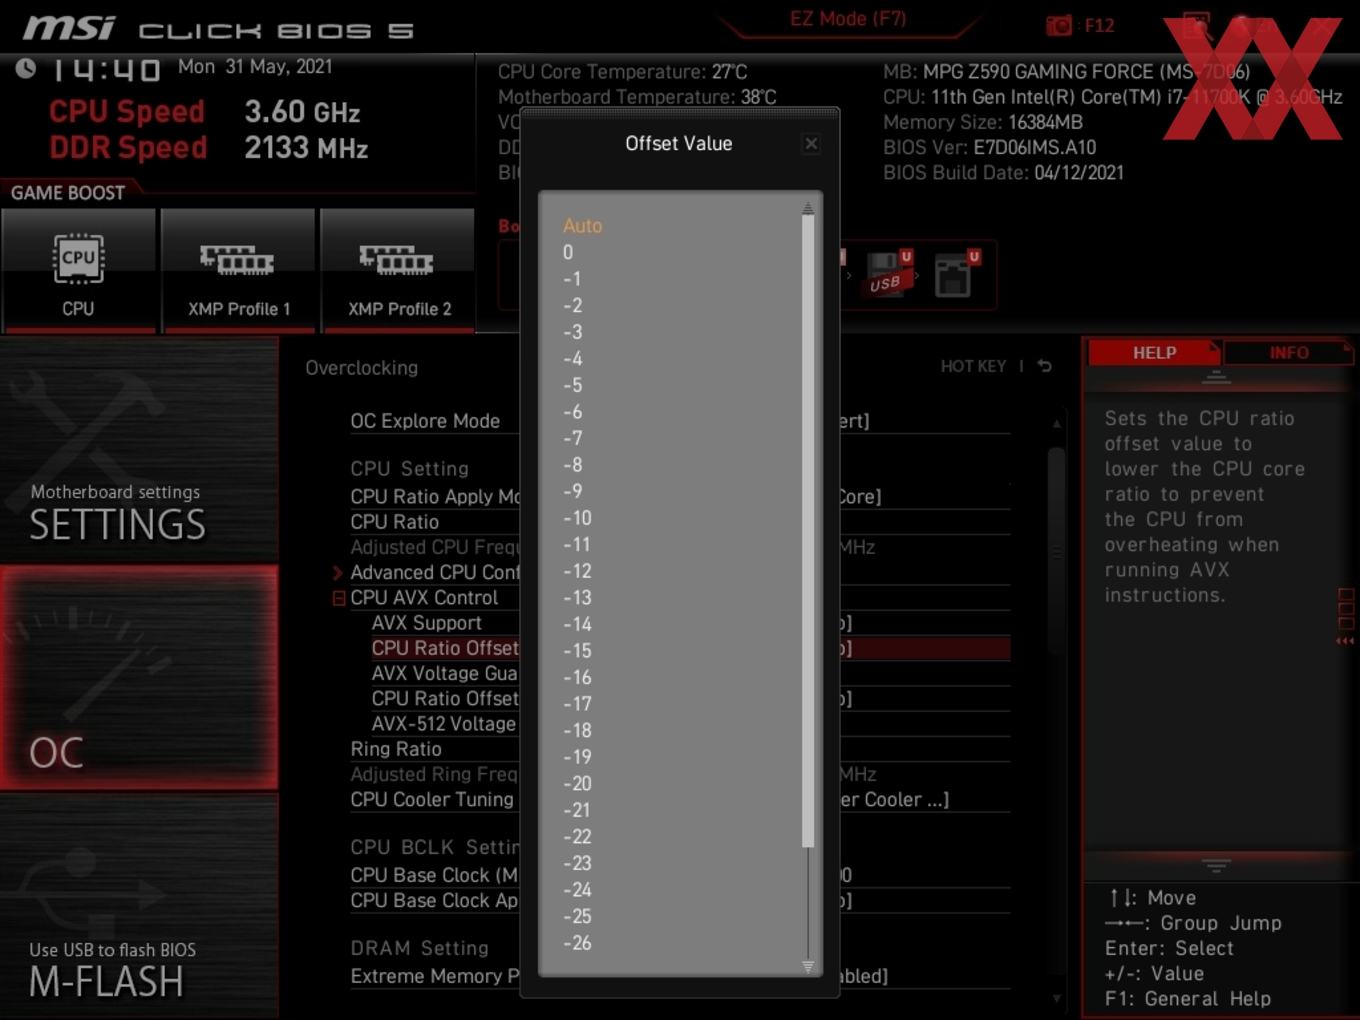Select offset value -19
The width and height of the screenshot is (1360, 1020).
577,757
